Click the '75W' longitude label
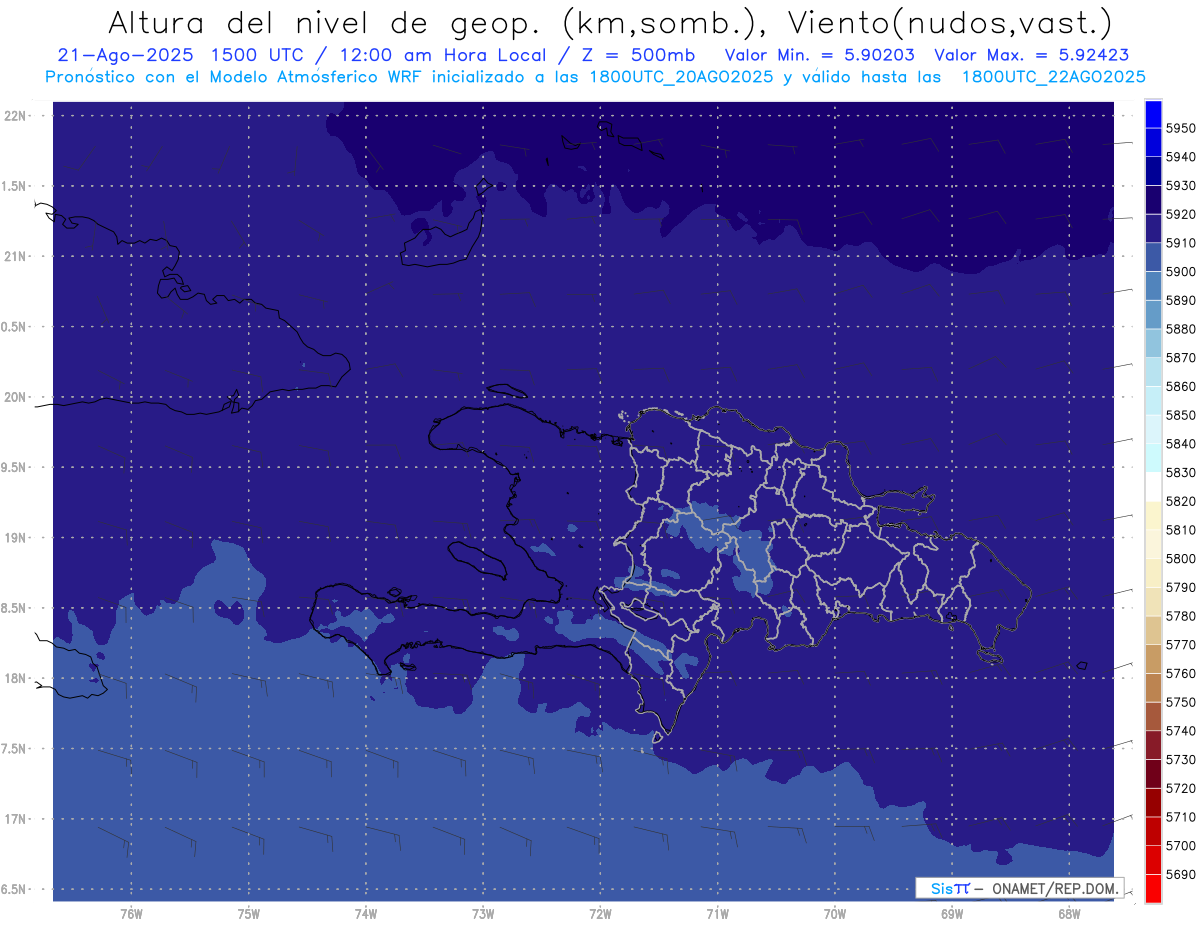This screenshot has height=927, width=1200. pyautogui.click(x=249, y=914)
